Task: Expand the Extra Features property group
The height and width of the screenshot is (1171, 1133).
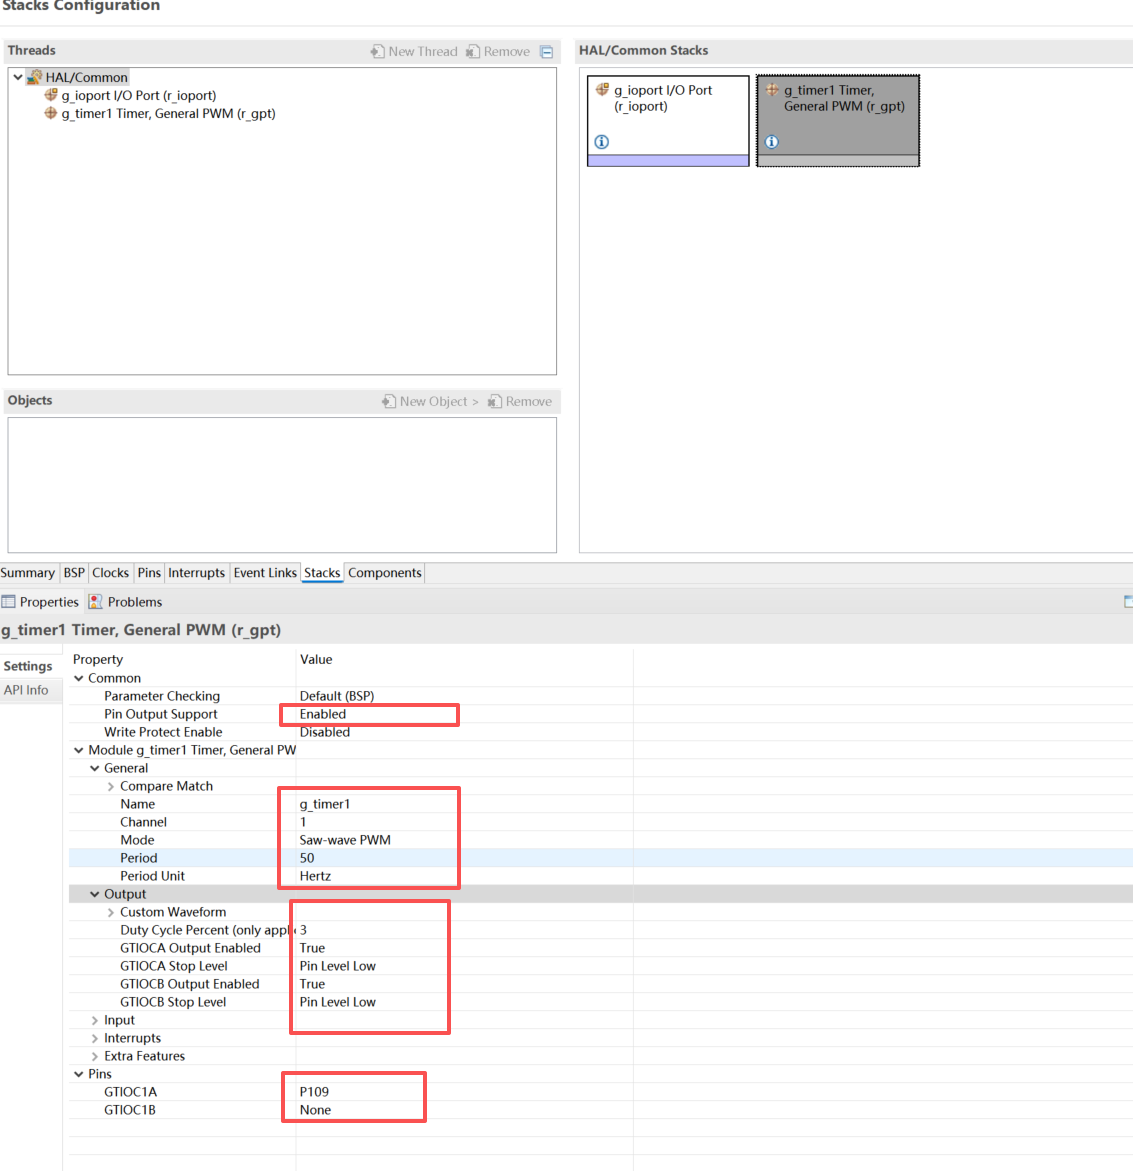Action: tap(95, 1056)
